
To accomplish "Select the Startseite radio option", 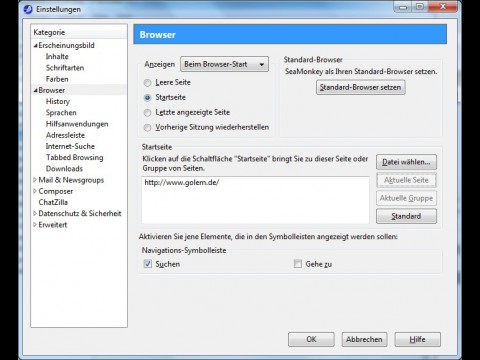I will click(147, 98).
